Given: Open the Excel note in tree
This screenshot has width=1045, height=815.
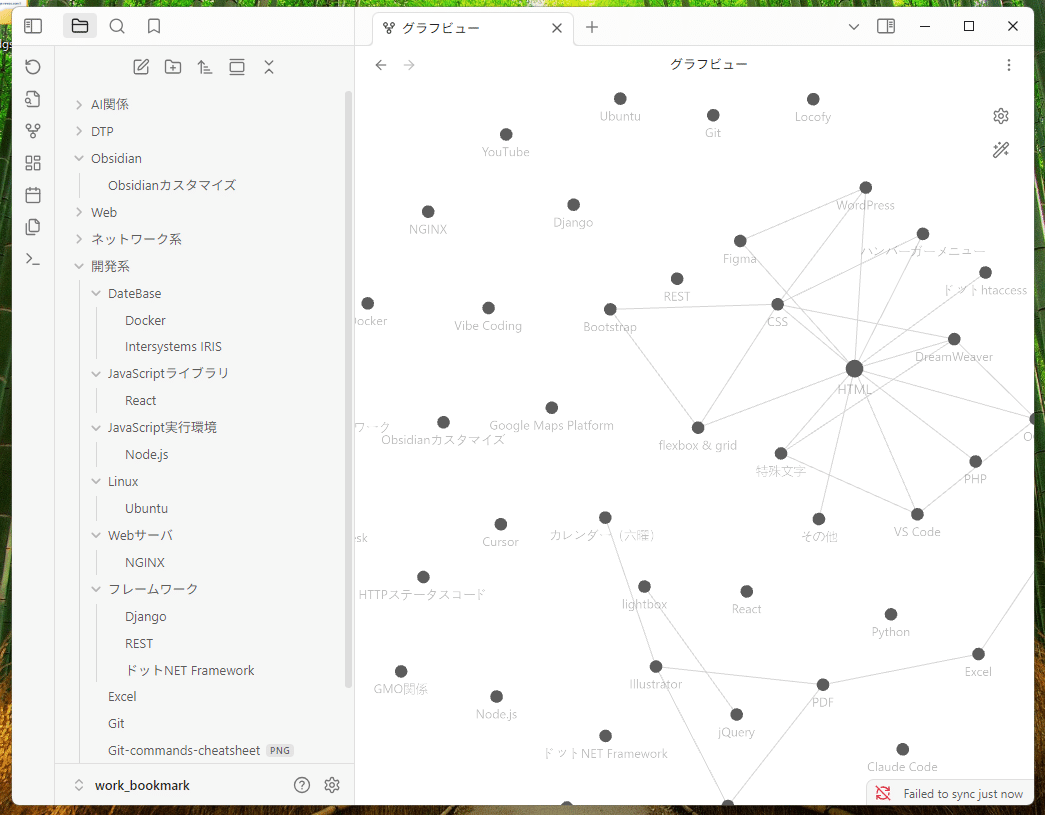Looking at the screenshot, I should pyautogui.click(x=122, y=696).
